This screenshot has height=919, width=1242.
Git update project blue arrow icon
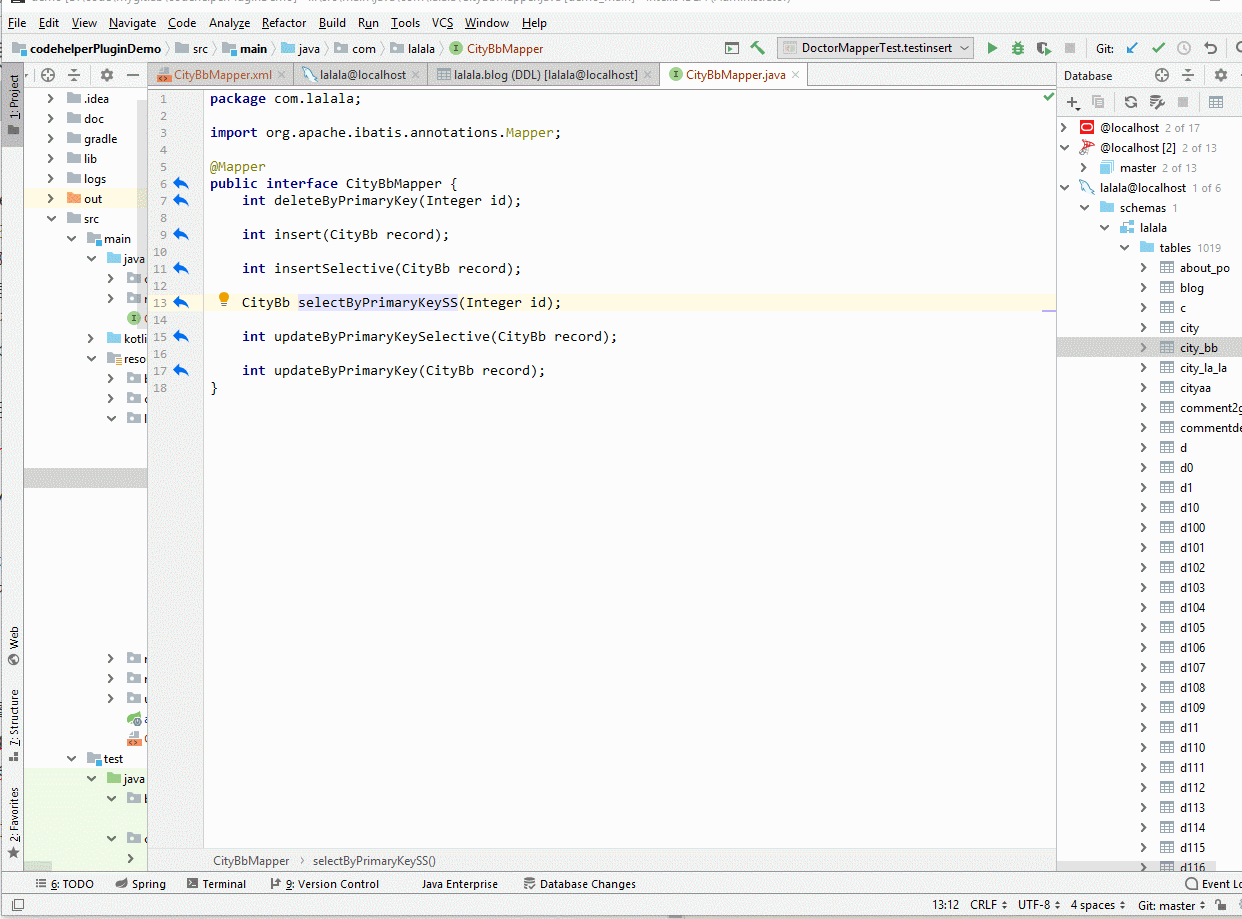click(1132, 48)
